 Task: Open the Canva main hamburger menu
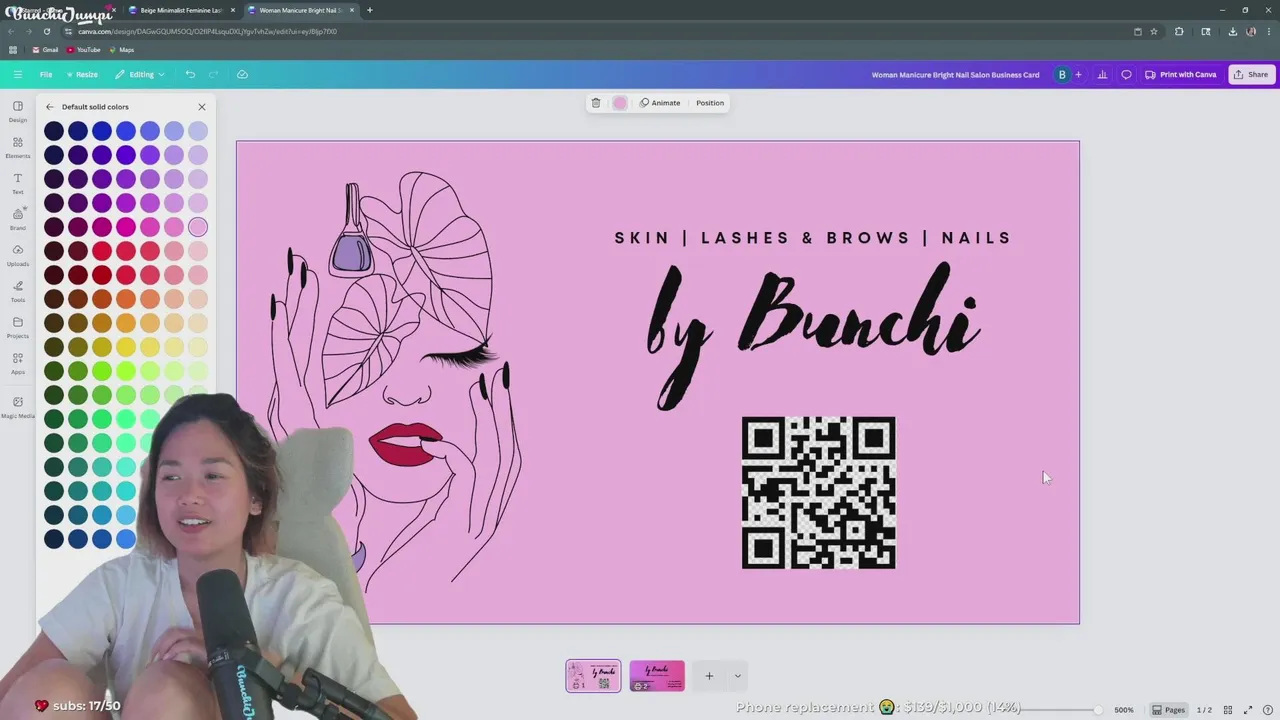point(17,74)
